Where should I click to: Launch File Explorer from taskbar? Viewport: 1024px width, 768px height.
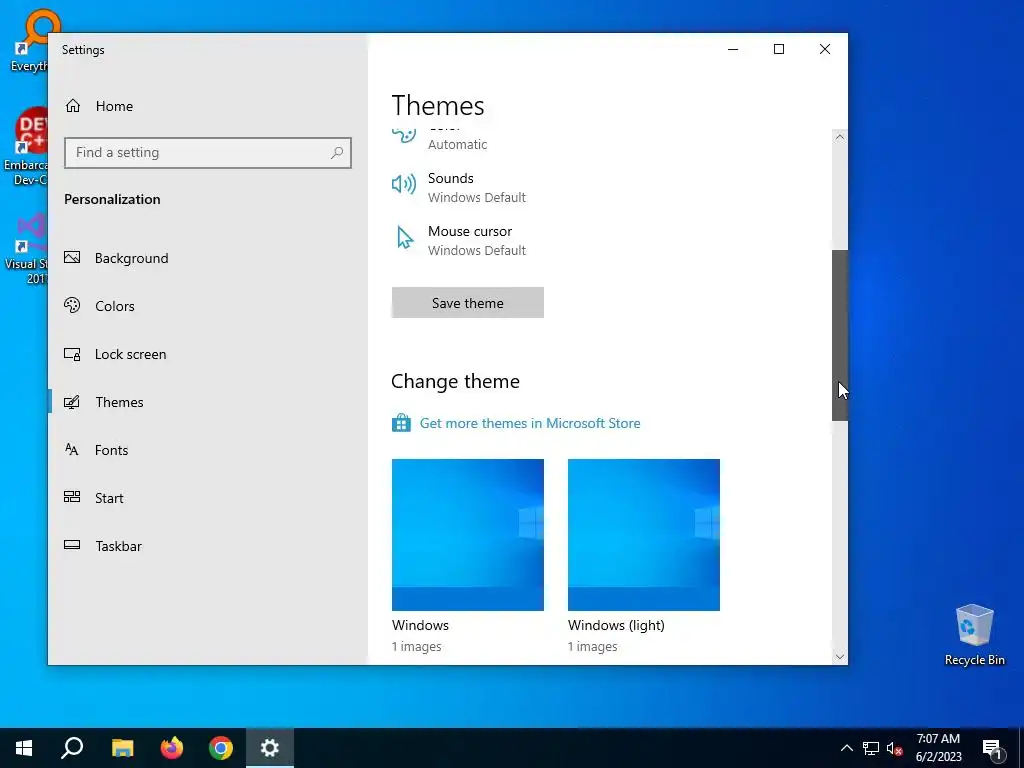pos(122,748)
